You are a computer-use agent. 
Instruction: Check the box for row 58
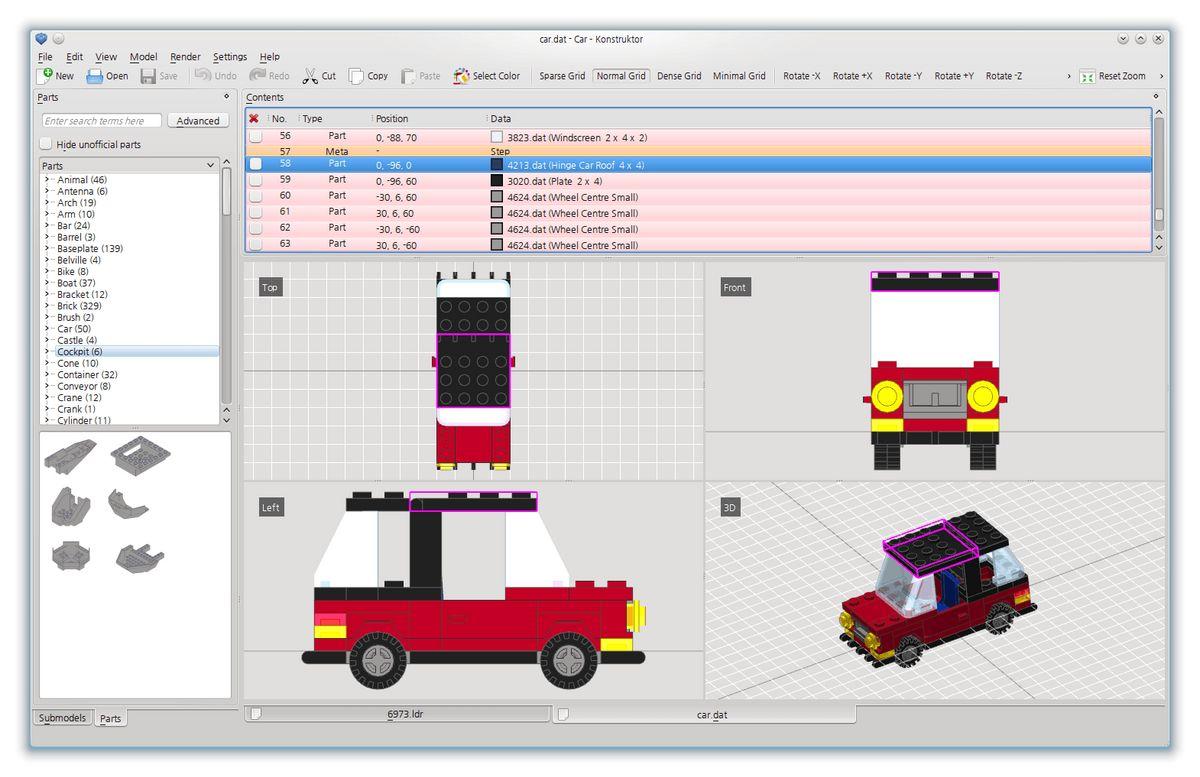pos(256,164)
